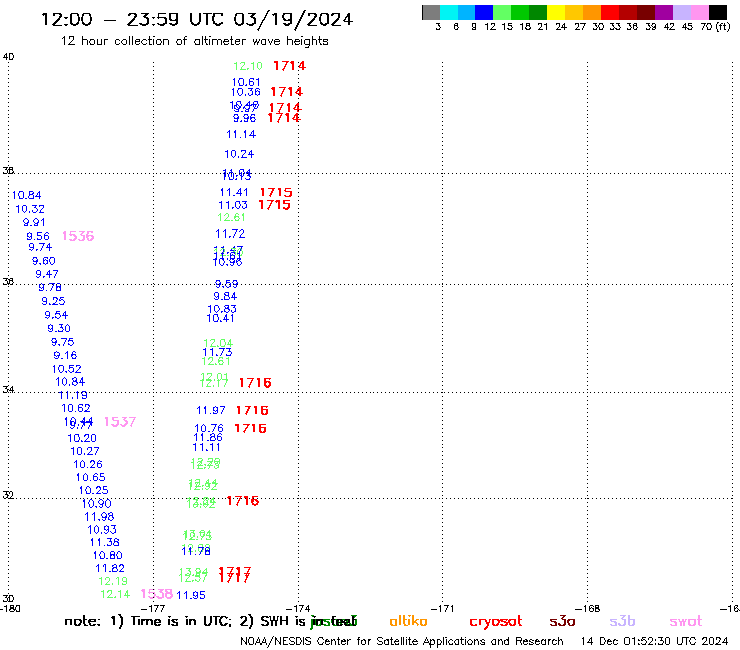Click the 's3a' satellite legend label
Screen dimensions: 740x650
click(x=562, y=621)
